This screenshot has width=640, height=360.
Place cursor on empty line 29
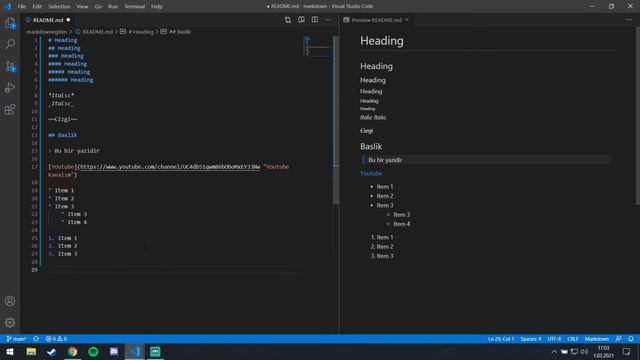pyautogui.click(x=176, y=270)
